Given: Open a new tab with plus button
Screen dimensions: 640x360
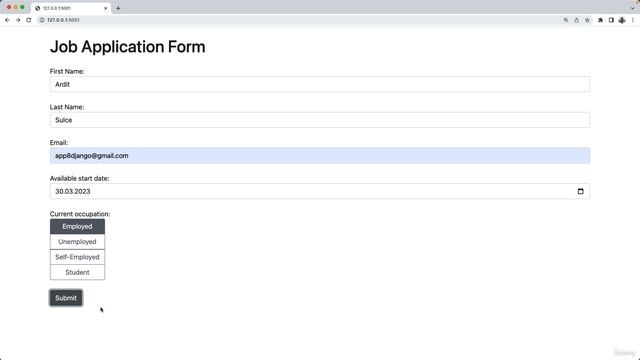Looking at the screenshot, I should (x=118, y=8).
